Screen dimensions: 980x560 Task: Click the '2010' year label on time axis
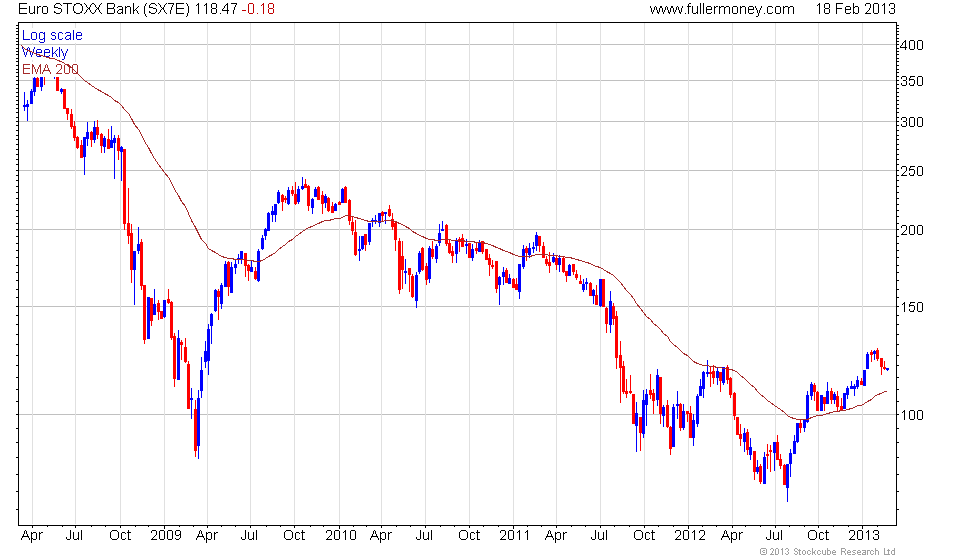click(x=341, y=536)
